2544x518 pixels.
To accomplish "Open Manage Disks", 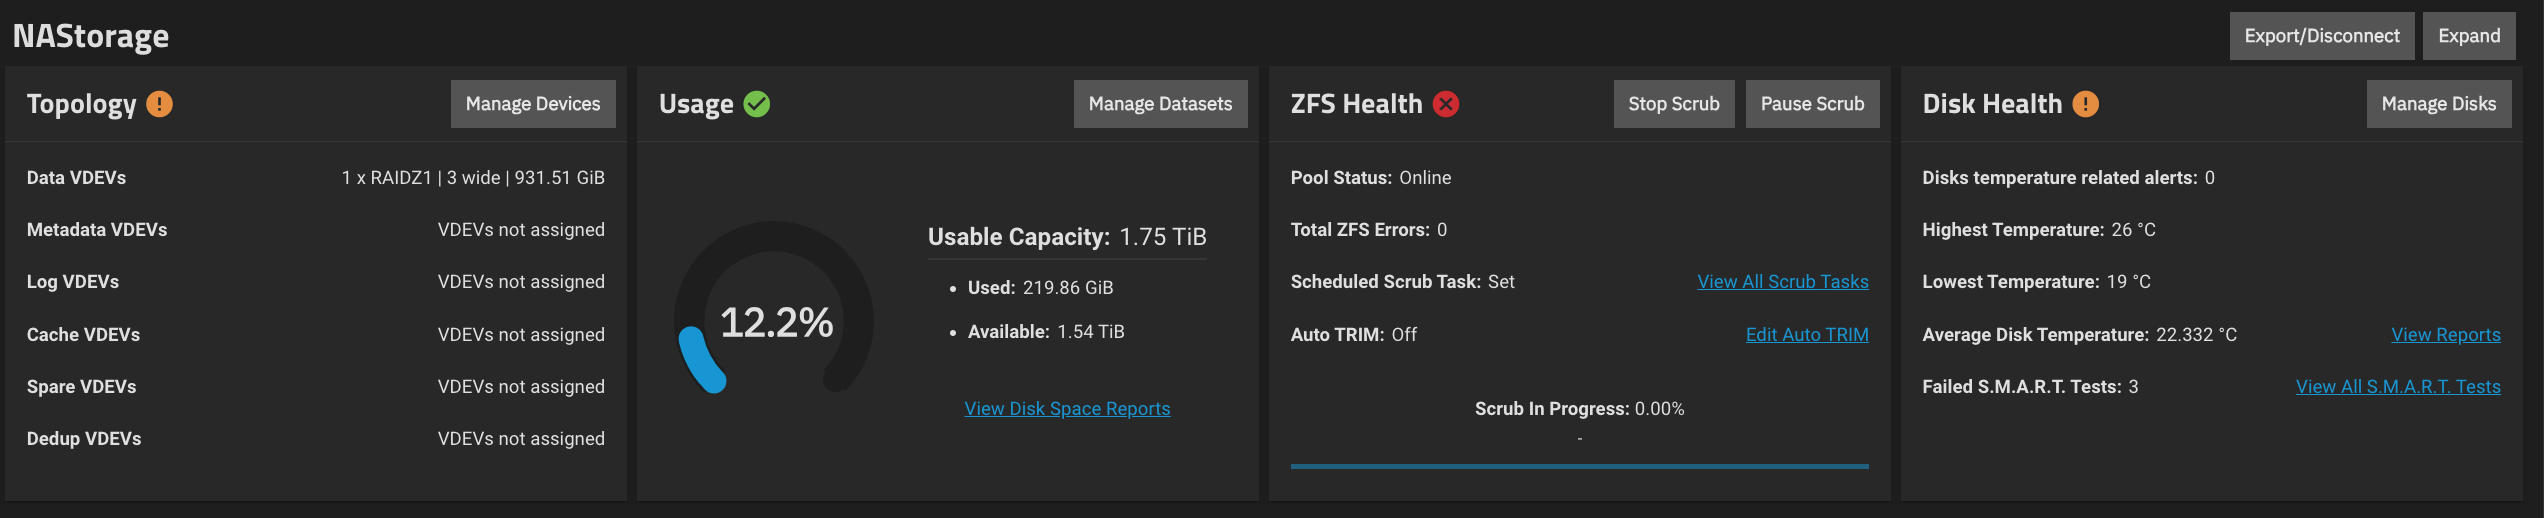I will coord(2438,104).
